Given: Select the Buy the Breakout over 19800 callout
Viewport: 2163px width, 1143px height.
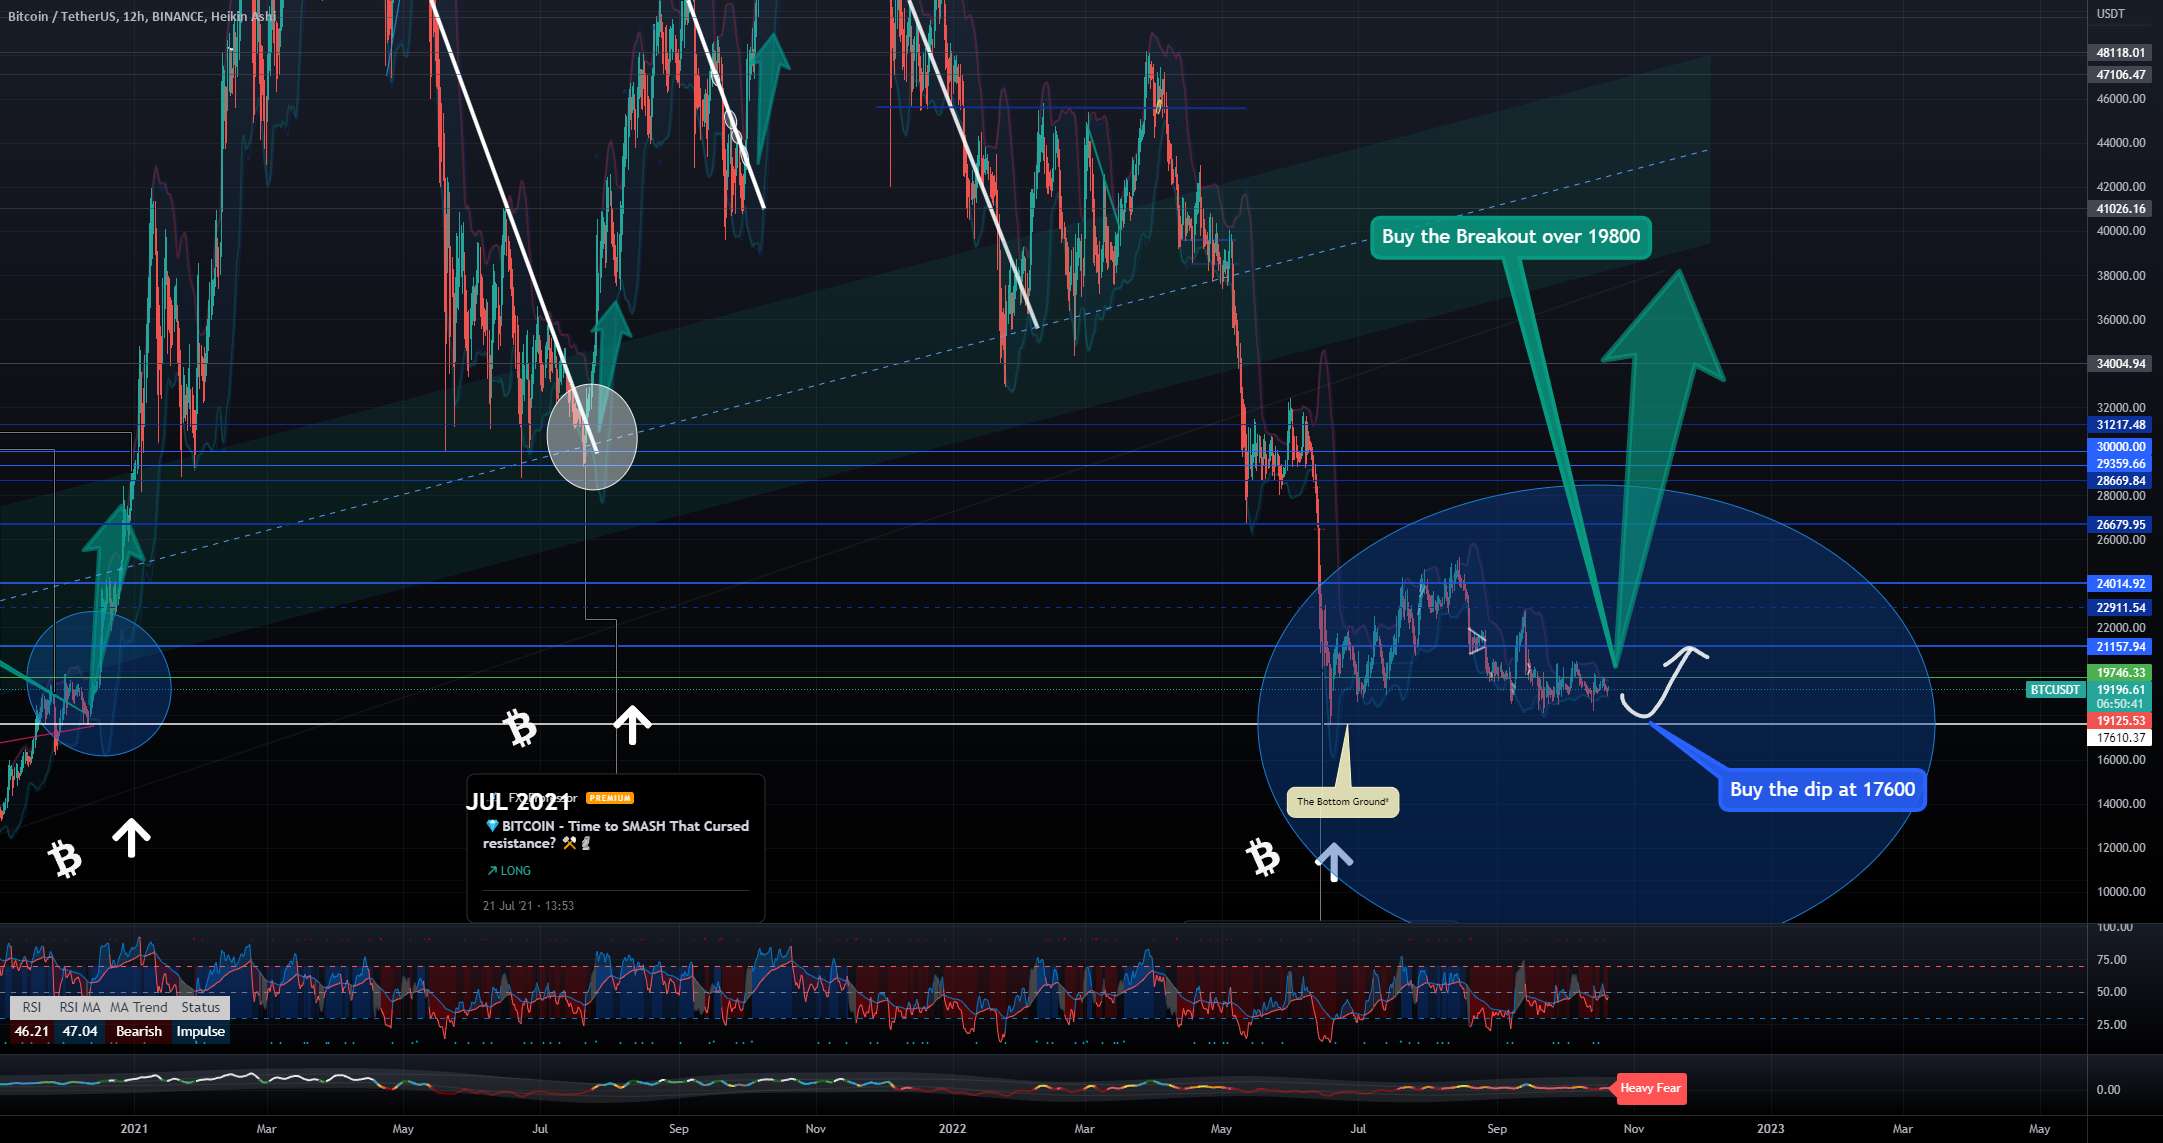Looking at the screenshot, I should pyautogui.click(x=1511, y=237).
